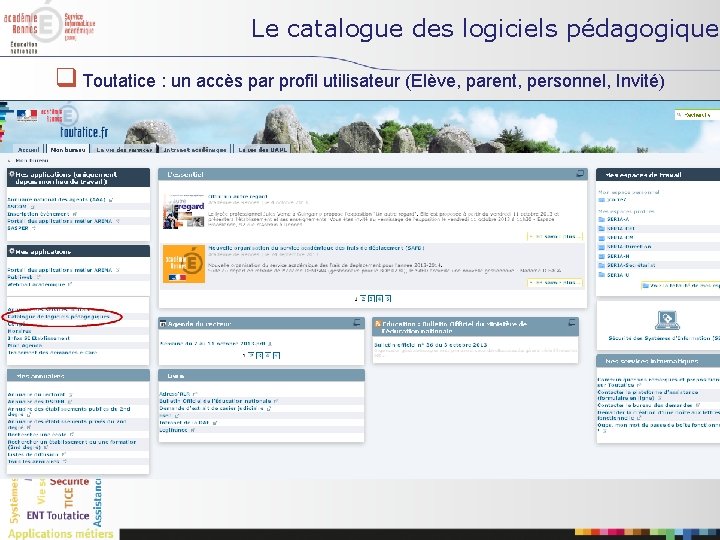
Task: Click the SERIA-N folder icon
Action: pyautogui.click(x=602, y=256)
